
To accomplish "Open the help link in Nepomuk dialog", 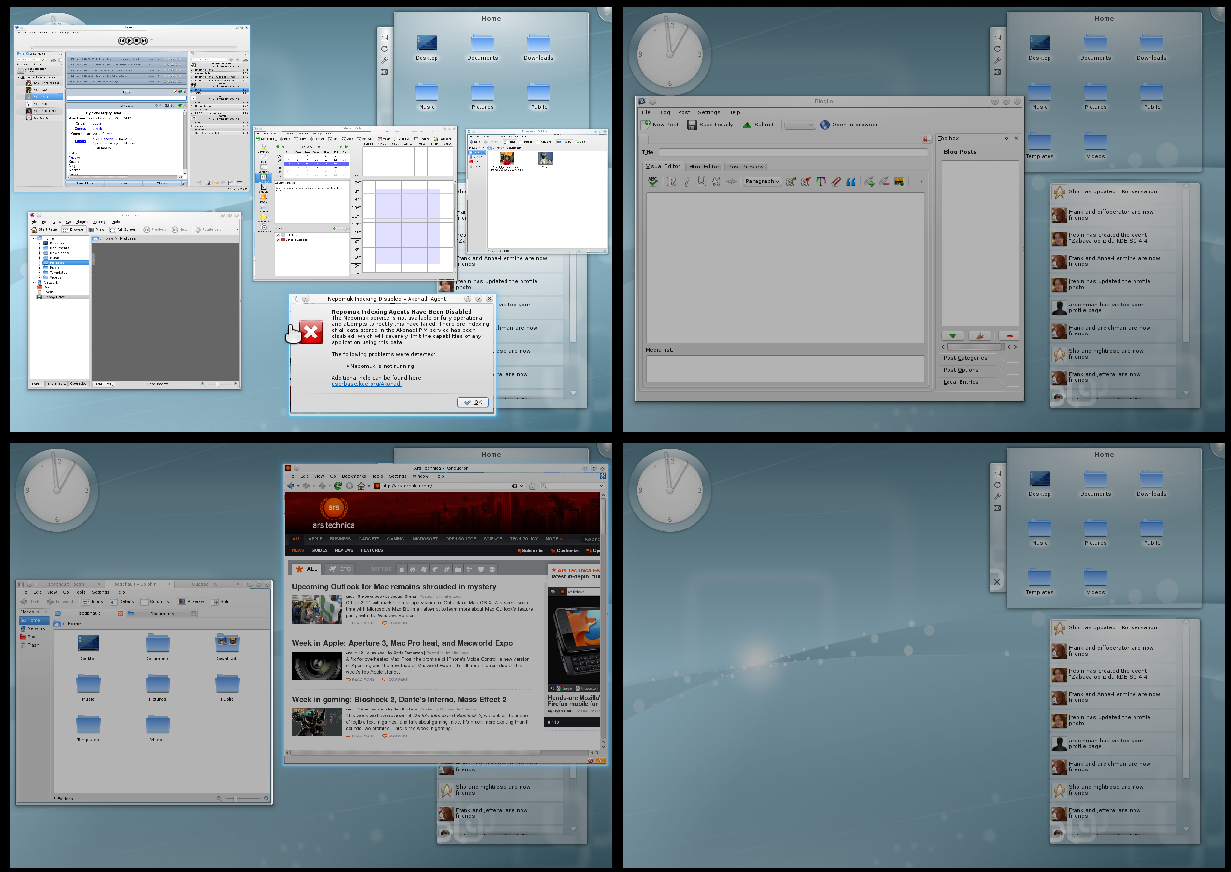I will pos(367,384).
